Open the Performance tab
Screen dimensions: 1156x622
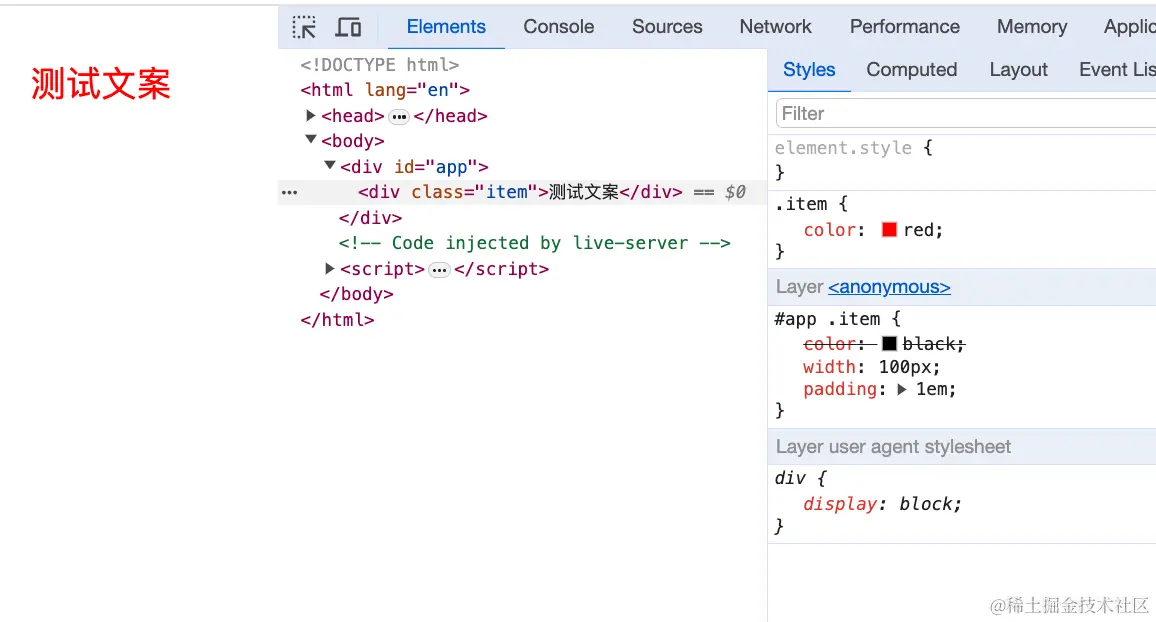905,27
